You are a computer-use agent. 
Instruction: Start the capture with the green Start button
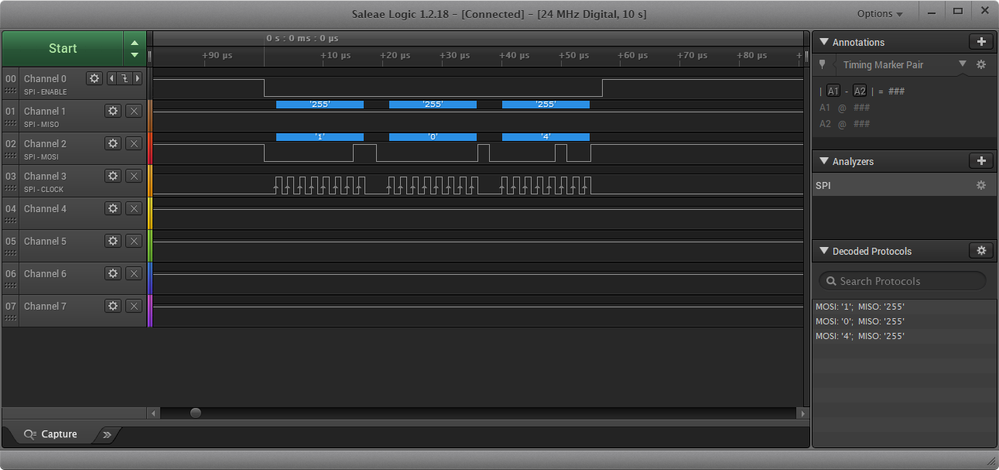point(62,48)
